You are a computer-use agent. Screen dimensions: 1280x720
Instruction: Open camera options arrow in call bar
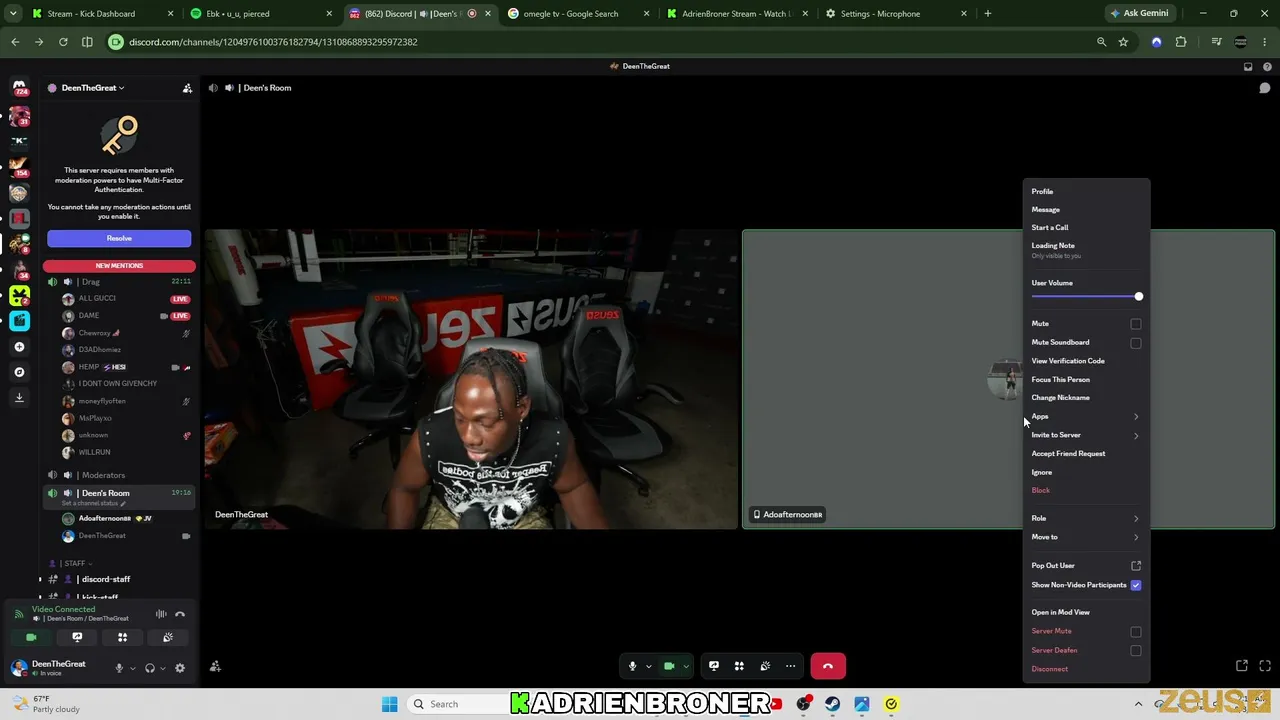[x=685, y=666]
